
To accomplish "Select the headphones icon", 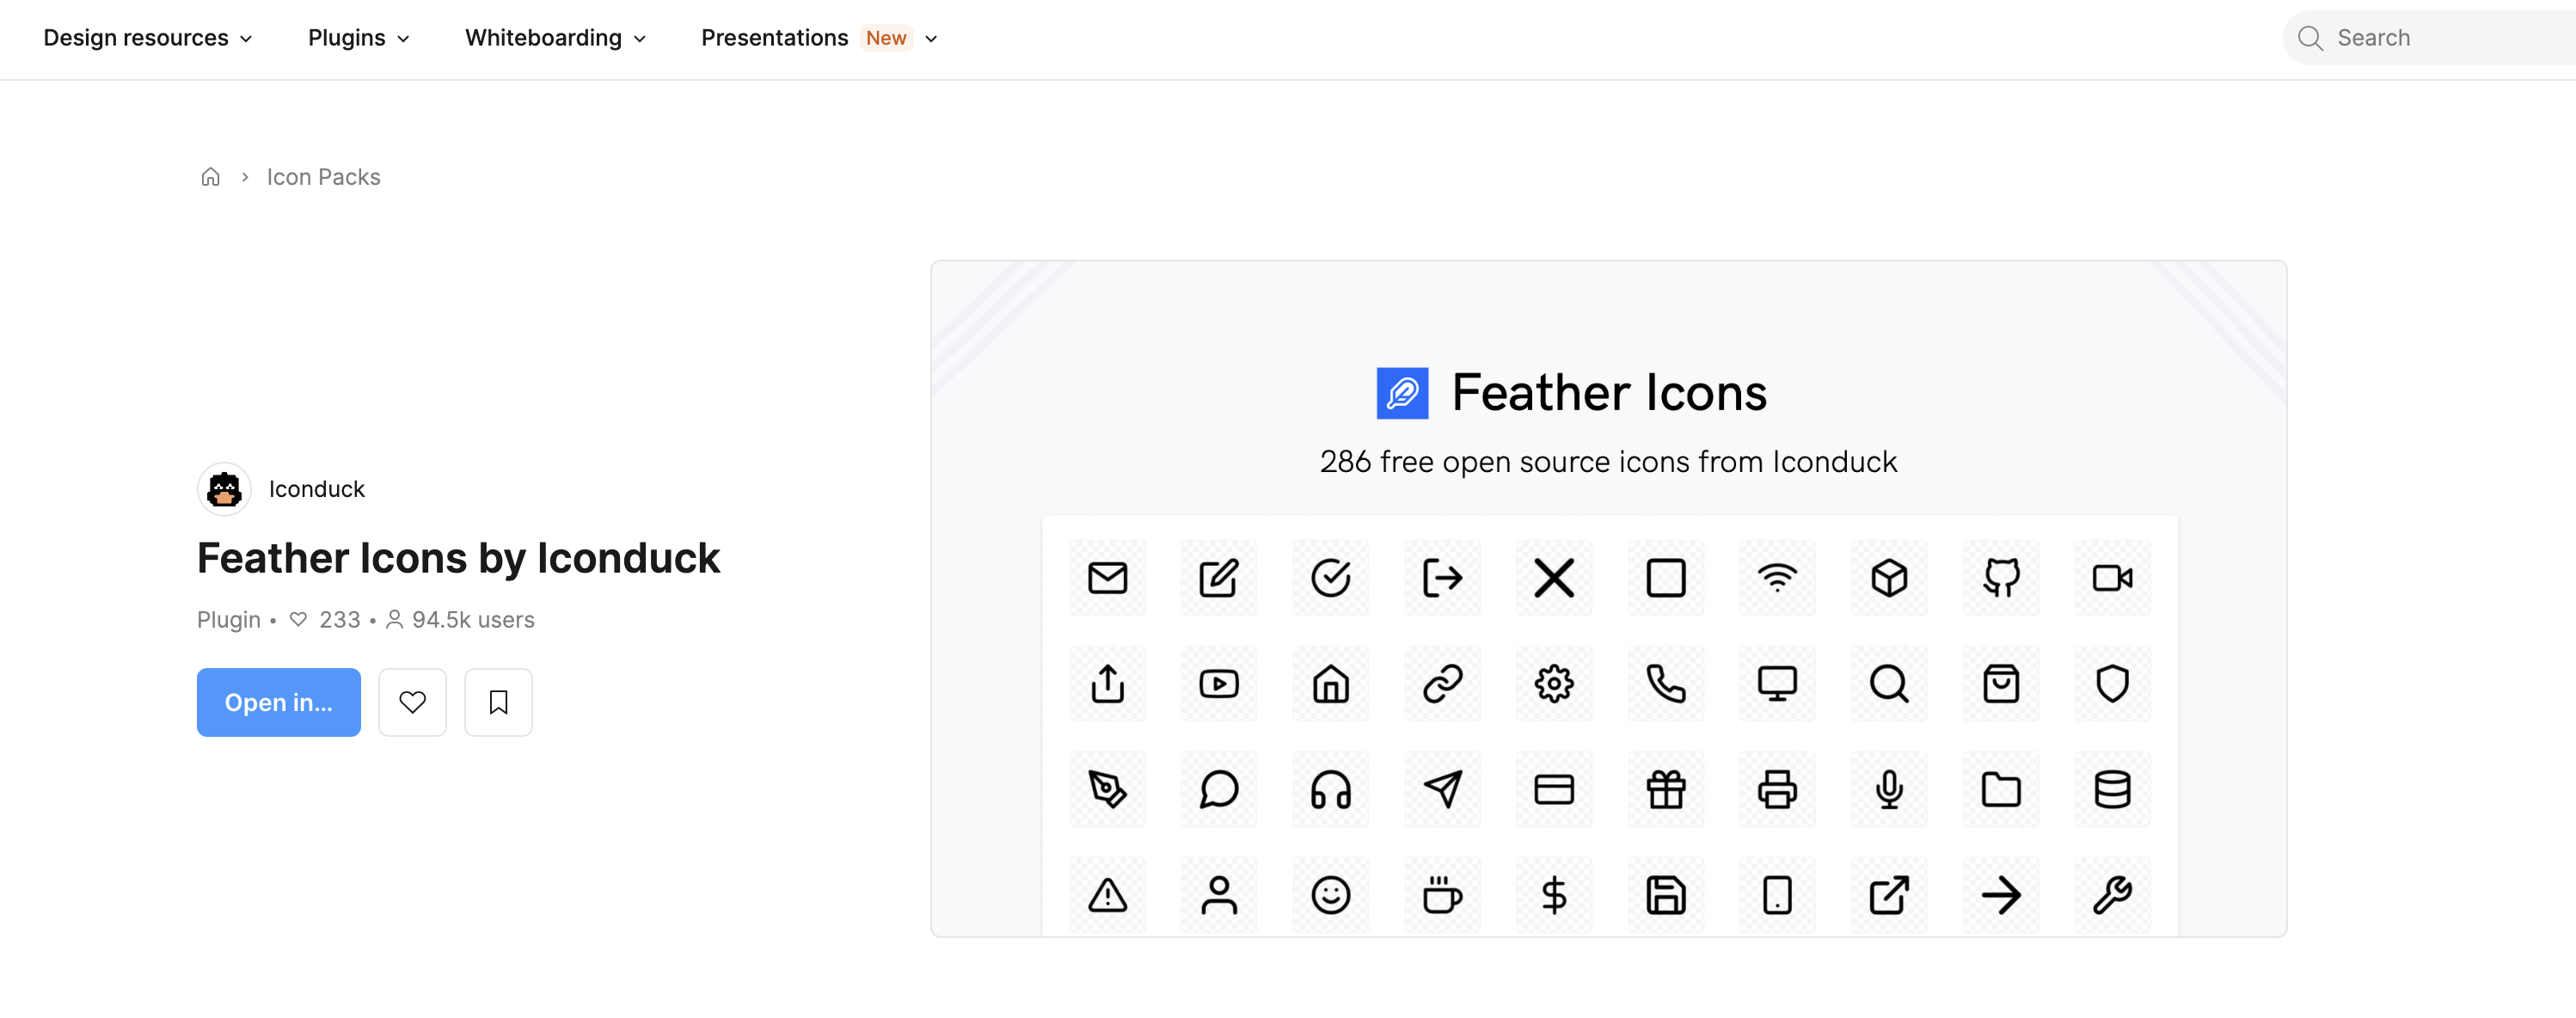I will pos(1331,790).
